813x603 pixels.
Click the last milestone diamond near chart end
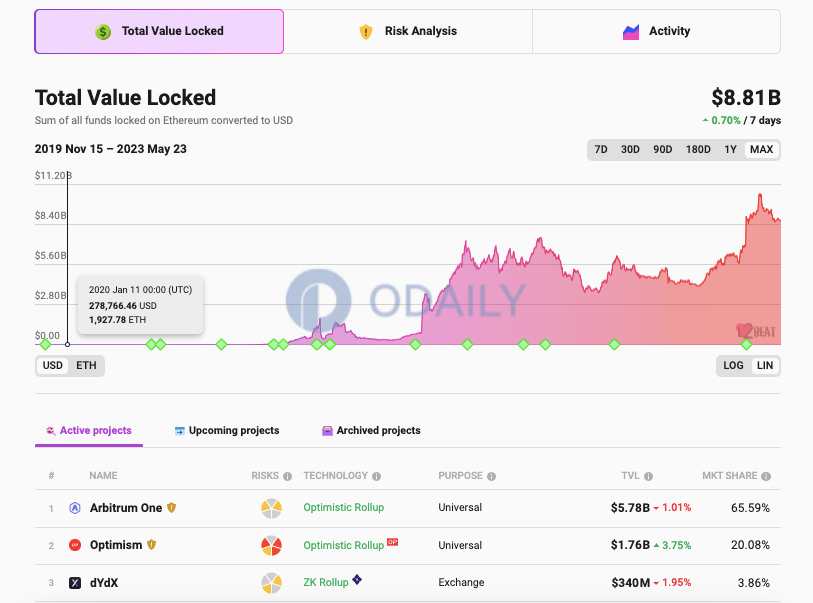tap(746, 344)
